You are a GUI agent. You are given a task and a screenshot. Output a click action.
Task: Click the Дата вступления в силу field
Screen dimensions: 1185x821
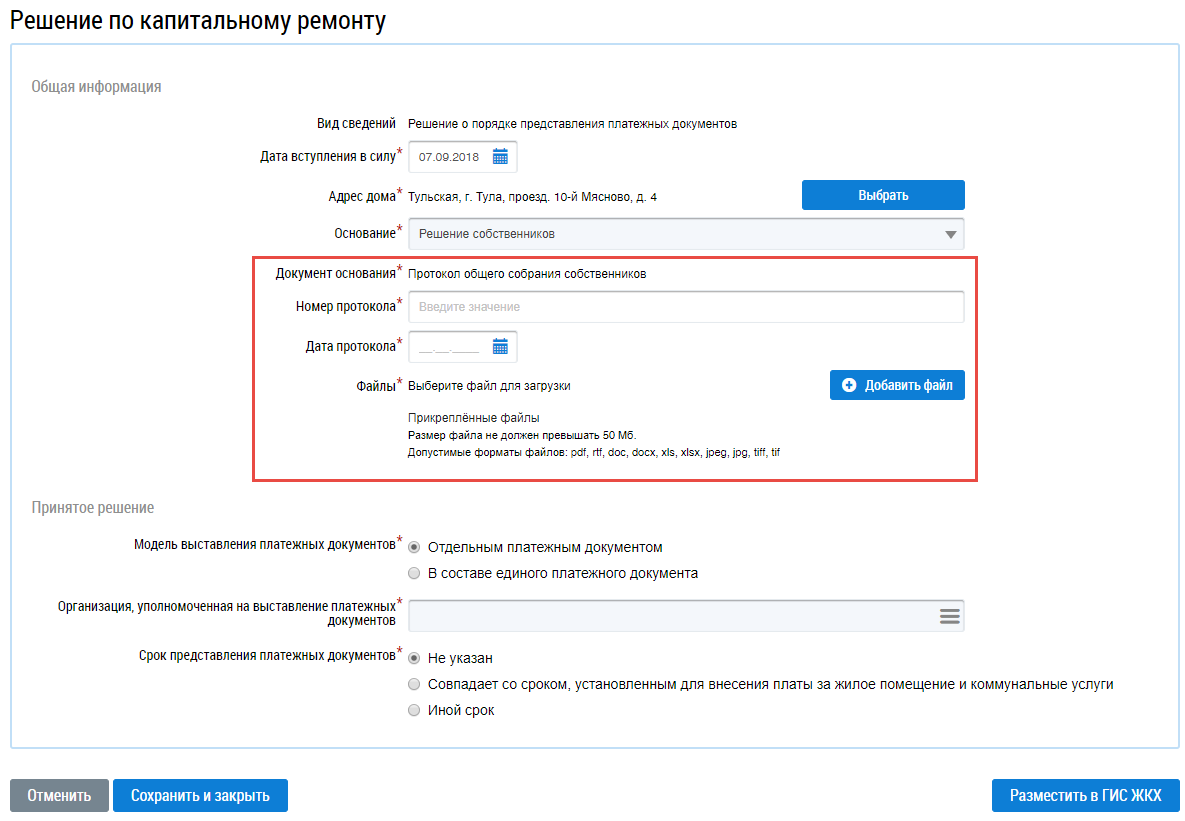pos(450,157)
